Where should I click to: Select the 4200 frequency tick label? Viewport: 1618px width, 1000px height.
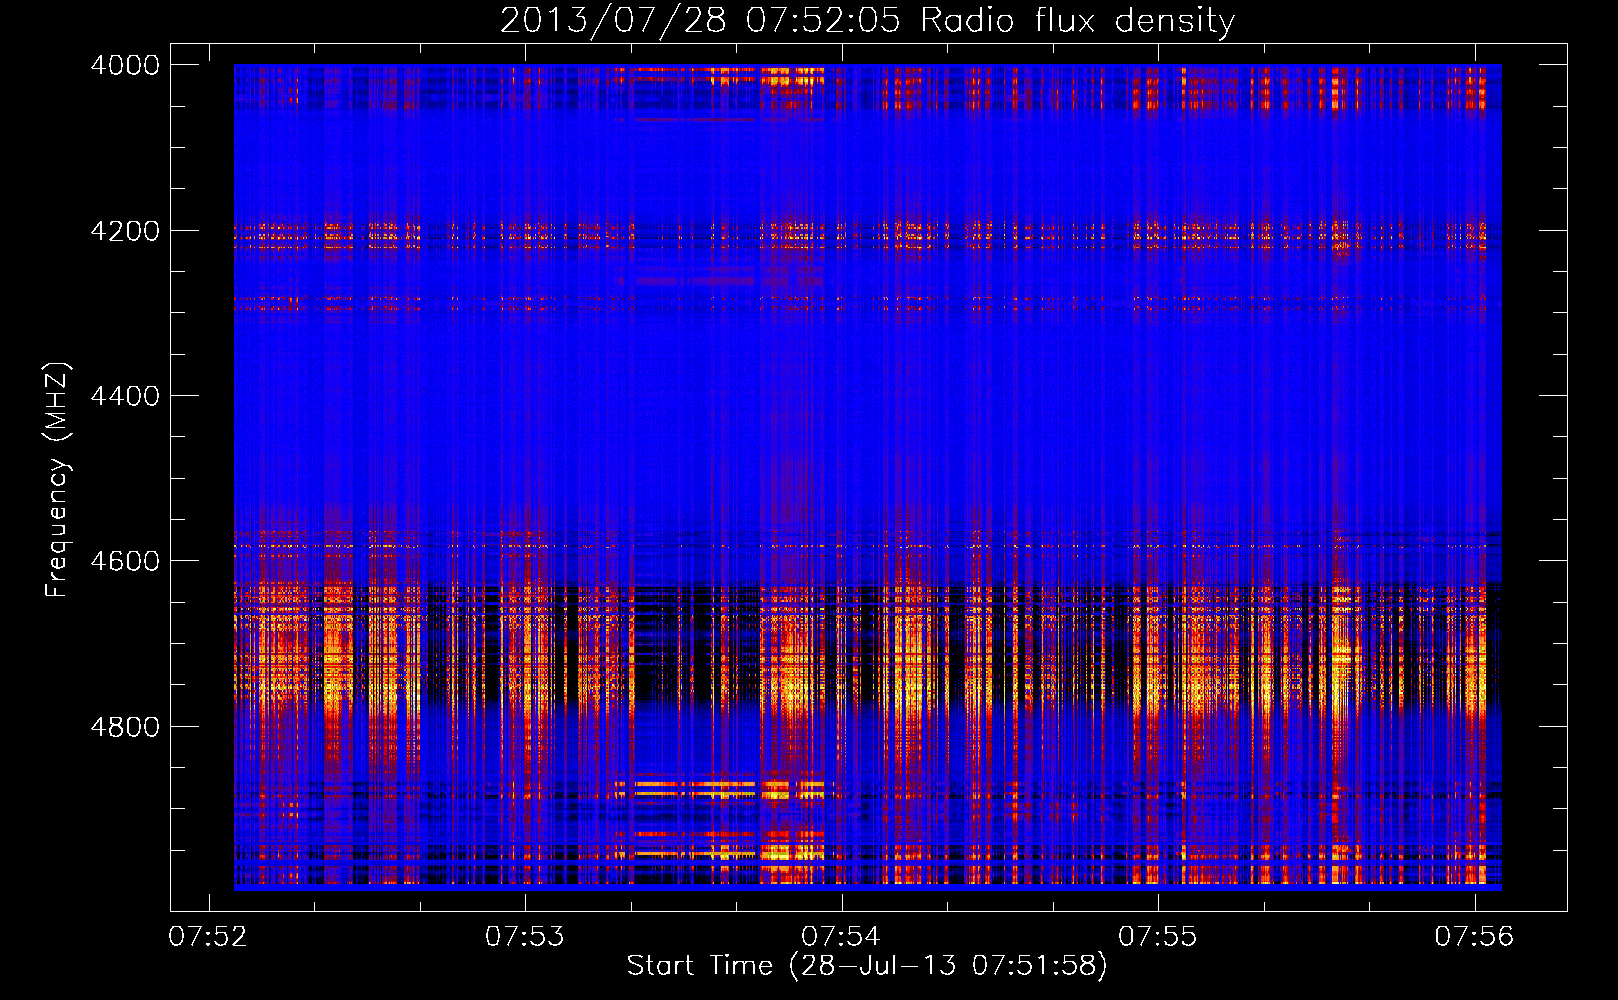[x=125, y=231]
